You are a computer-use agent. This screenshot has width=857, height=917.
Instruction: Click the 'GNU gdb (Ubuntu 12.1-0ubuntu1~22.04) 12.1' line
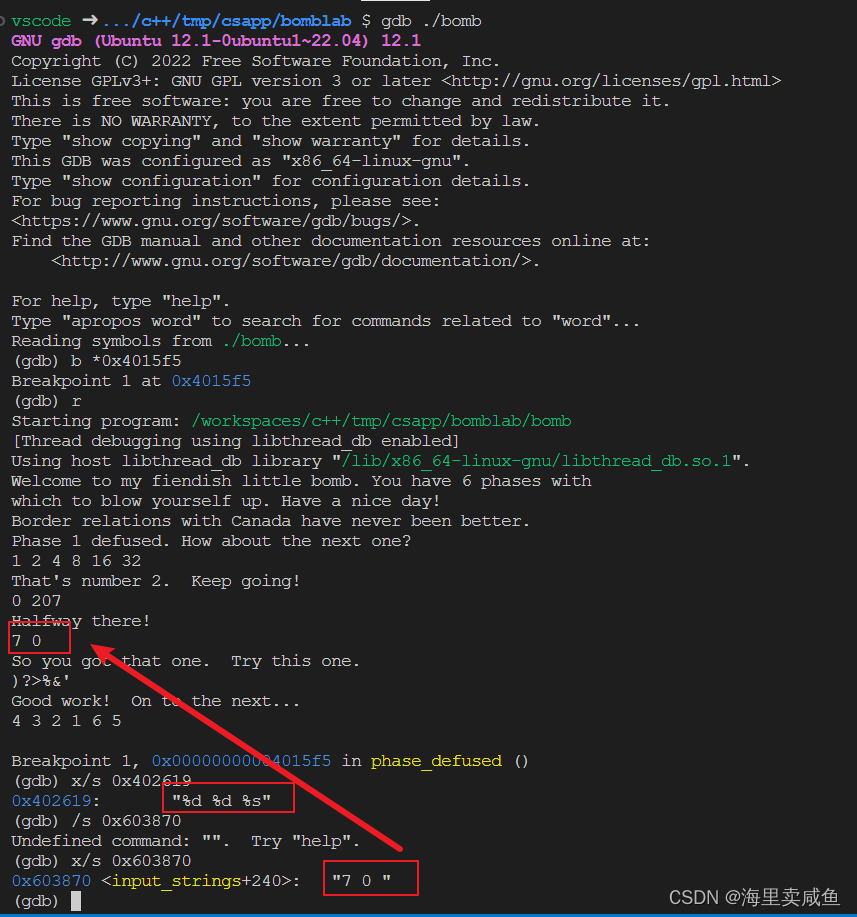click(x=216, y=41)
